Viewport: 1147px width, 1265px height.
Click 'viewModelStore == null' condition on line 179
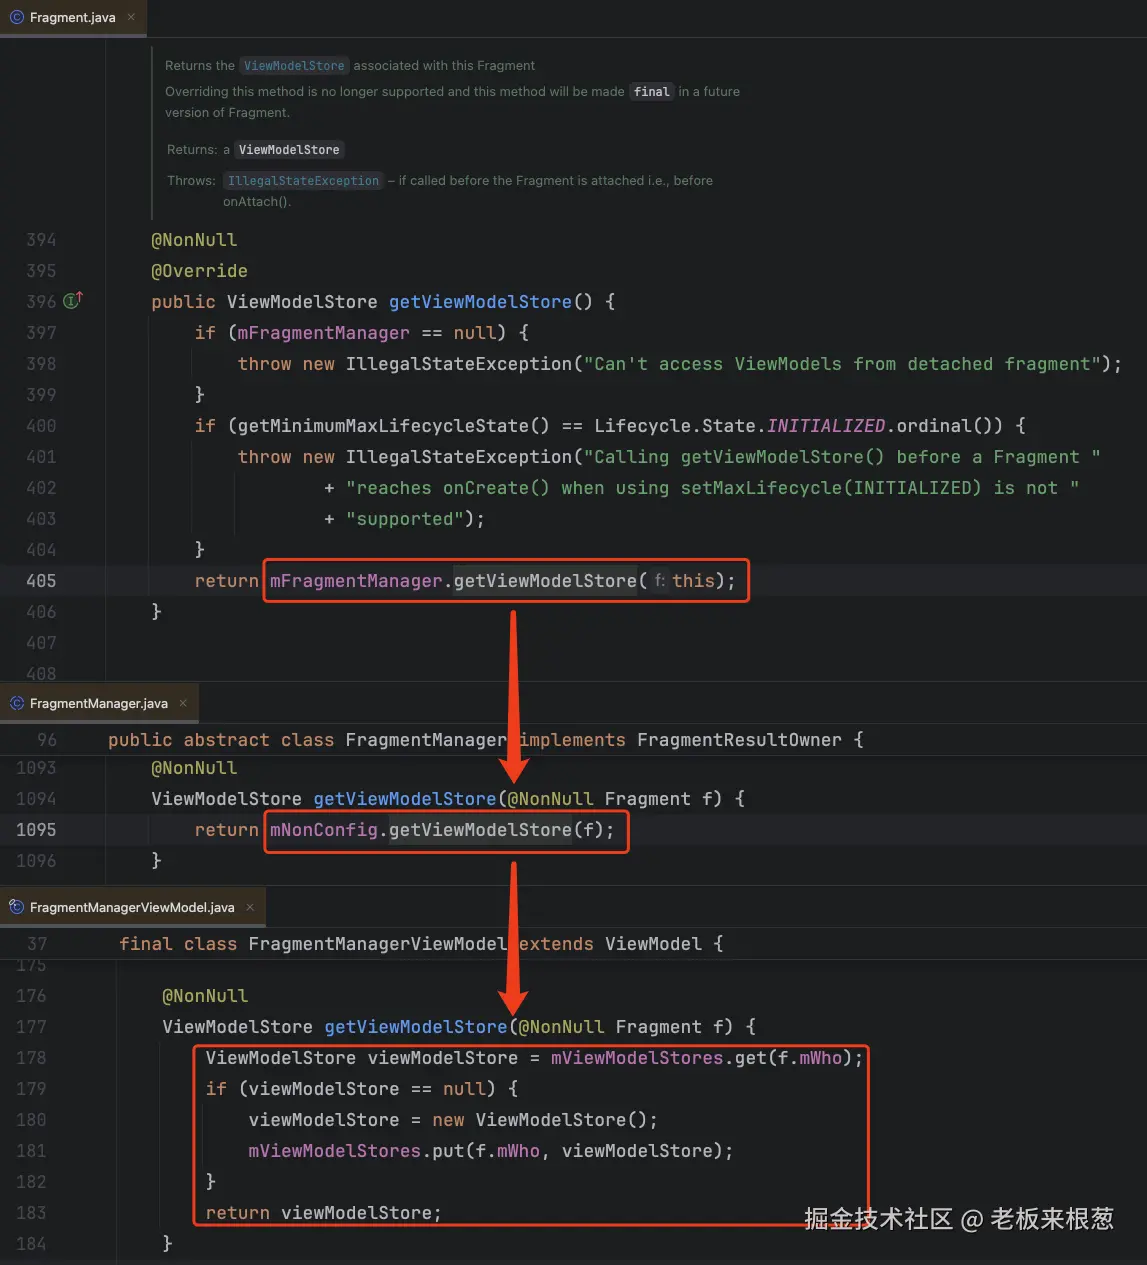tap(367, 1089)
